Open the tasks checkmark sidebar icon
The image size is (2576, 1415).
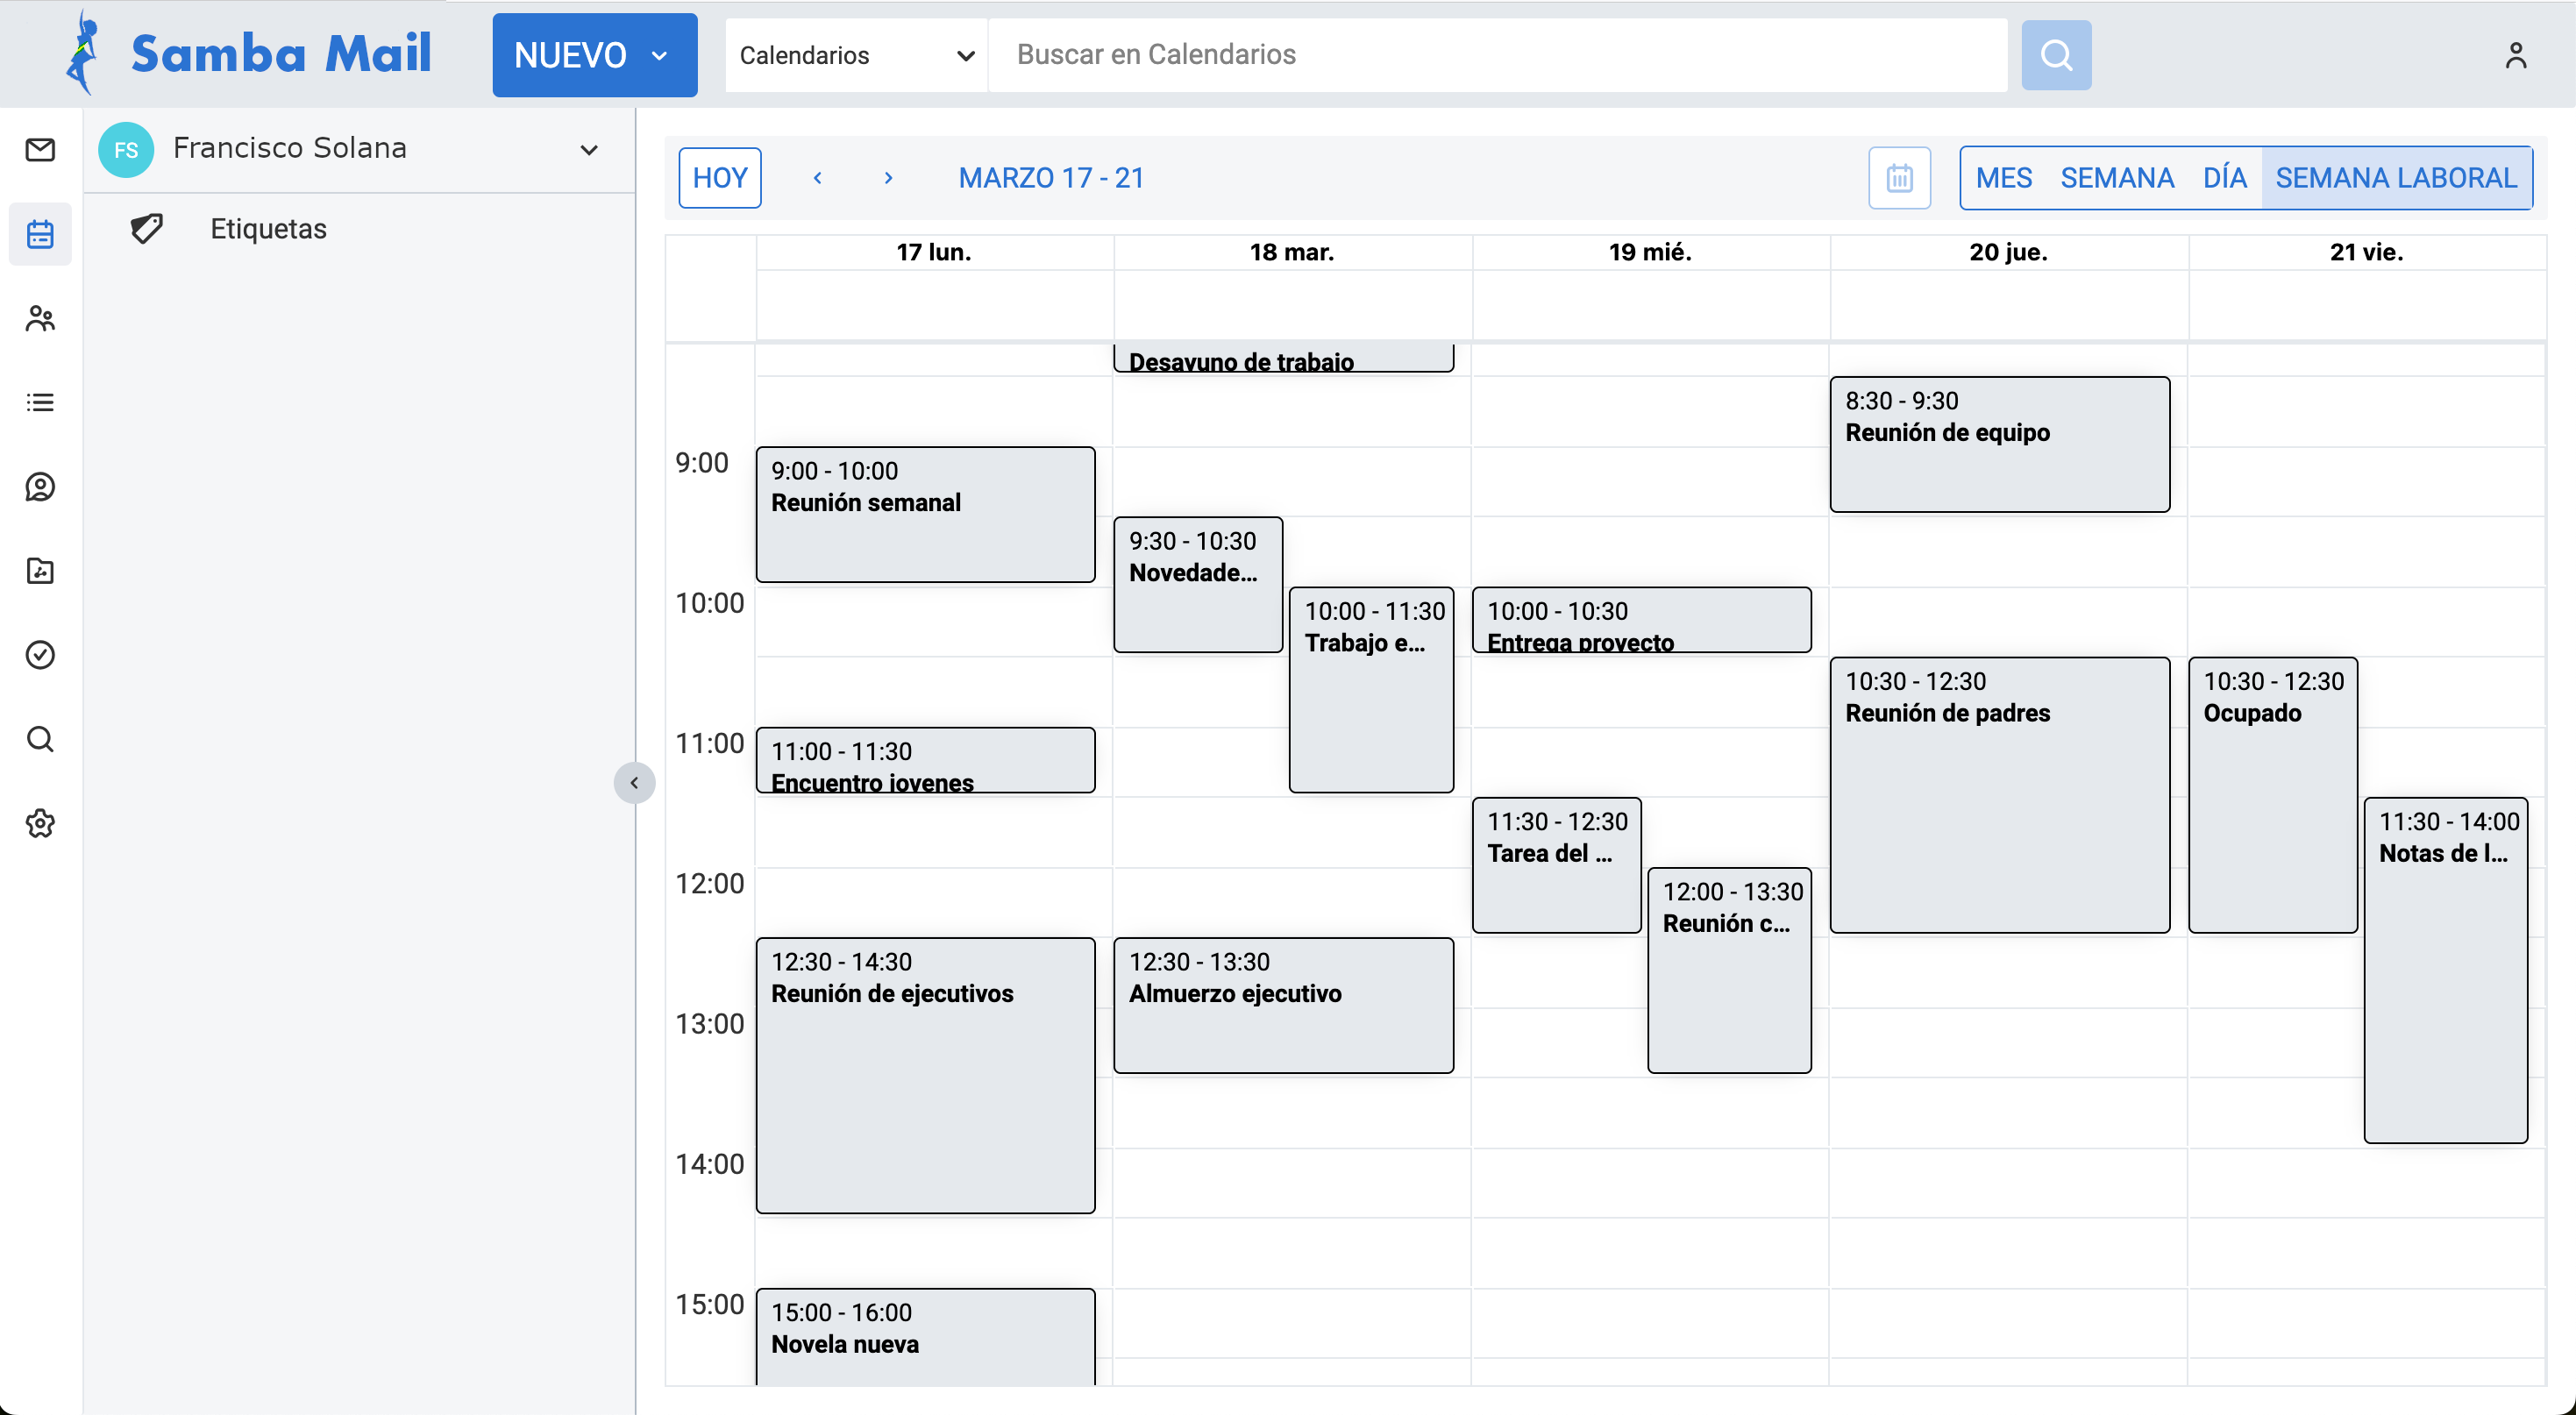(40, 655)
